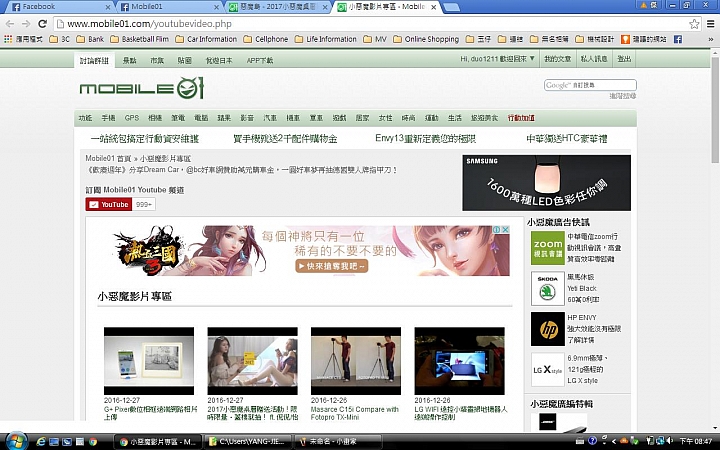Close the active 小惡魔影片專區 tab
720x450 pixels.
(x=433, y=7)
